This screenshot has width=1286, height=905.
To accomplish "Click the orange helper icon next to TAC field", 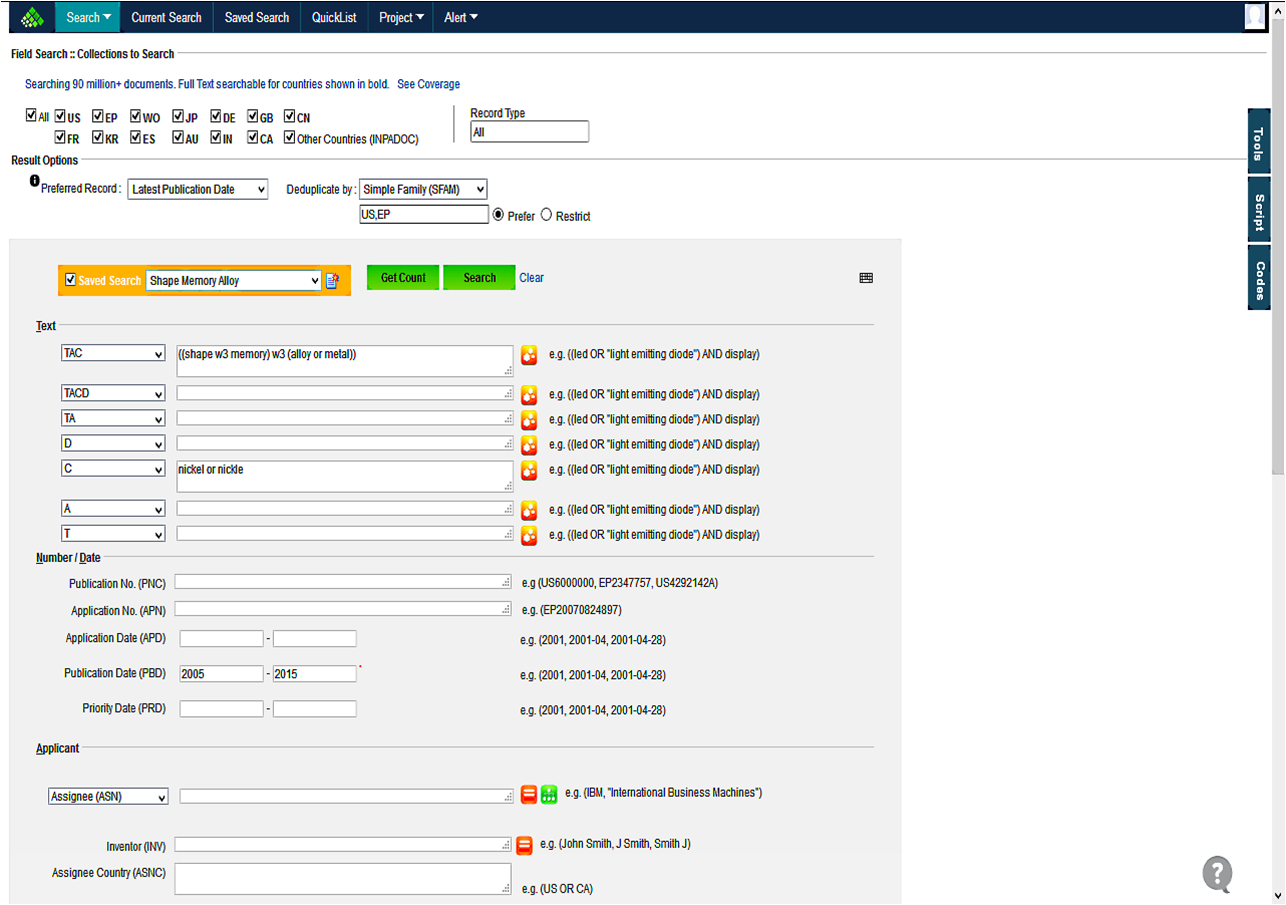I will coord(529,355).
